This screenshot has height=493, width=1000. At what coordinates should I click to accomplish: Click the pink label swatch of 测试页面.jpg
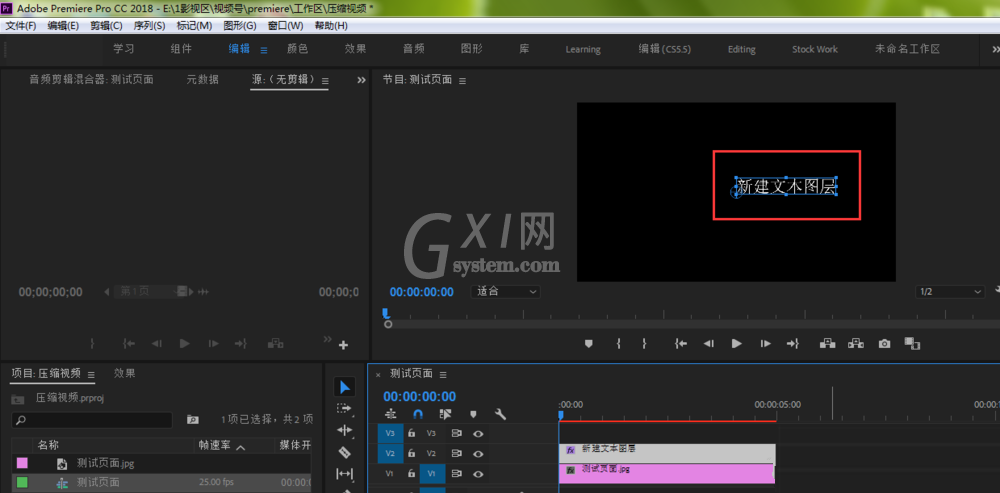(22, 463)
